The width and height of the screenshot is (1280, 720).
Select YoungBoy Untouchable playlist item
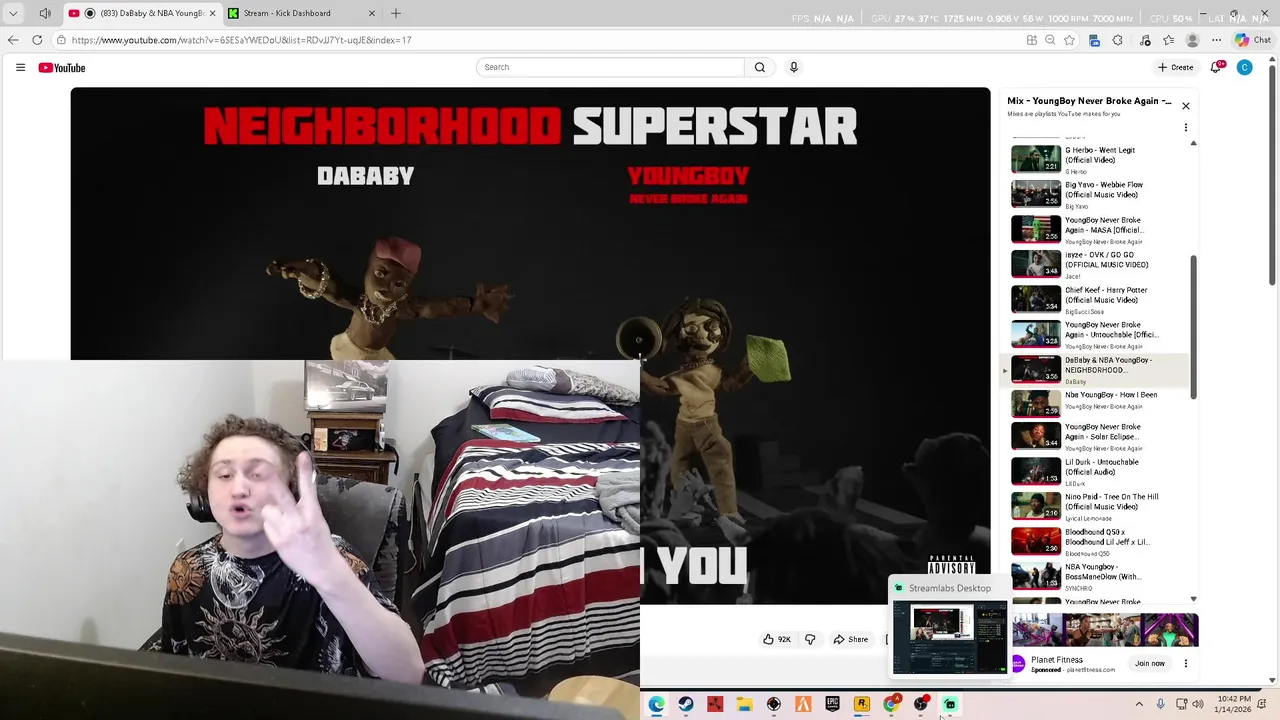click(1095, 334)
